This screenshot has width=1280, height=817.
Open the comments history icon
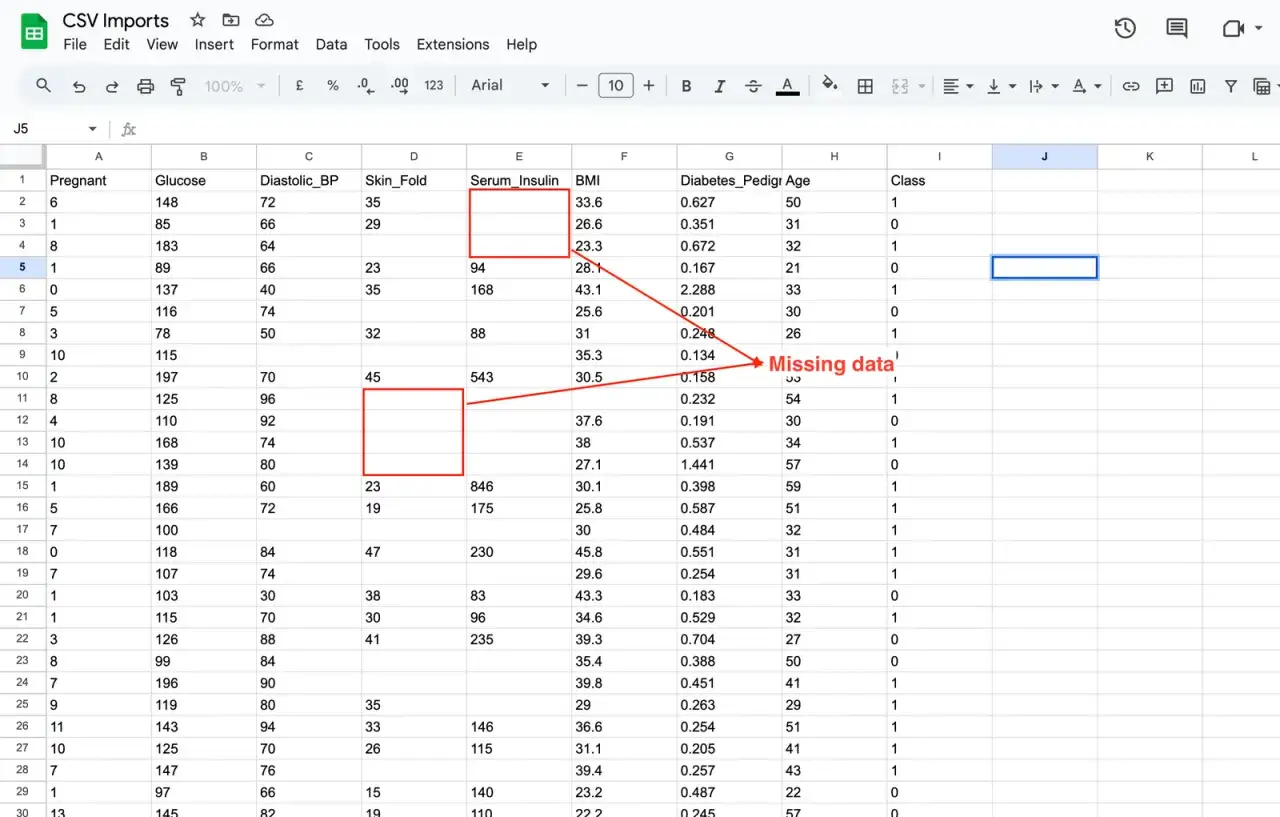(x=1177, y=29)
